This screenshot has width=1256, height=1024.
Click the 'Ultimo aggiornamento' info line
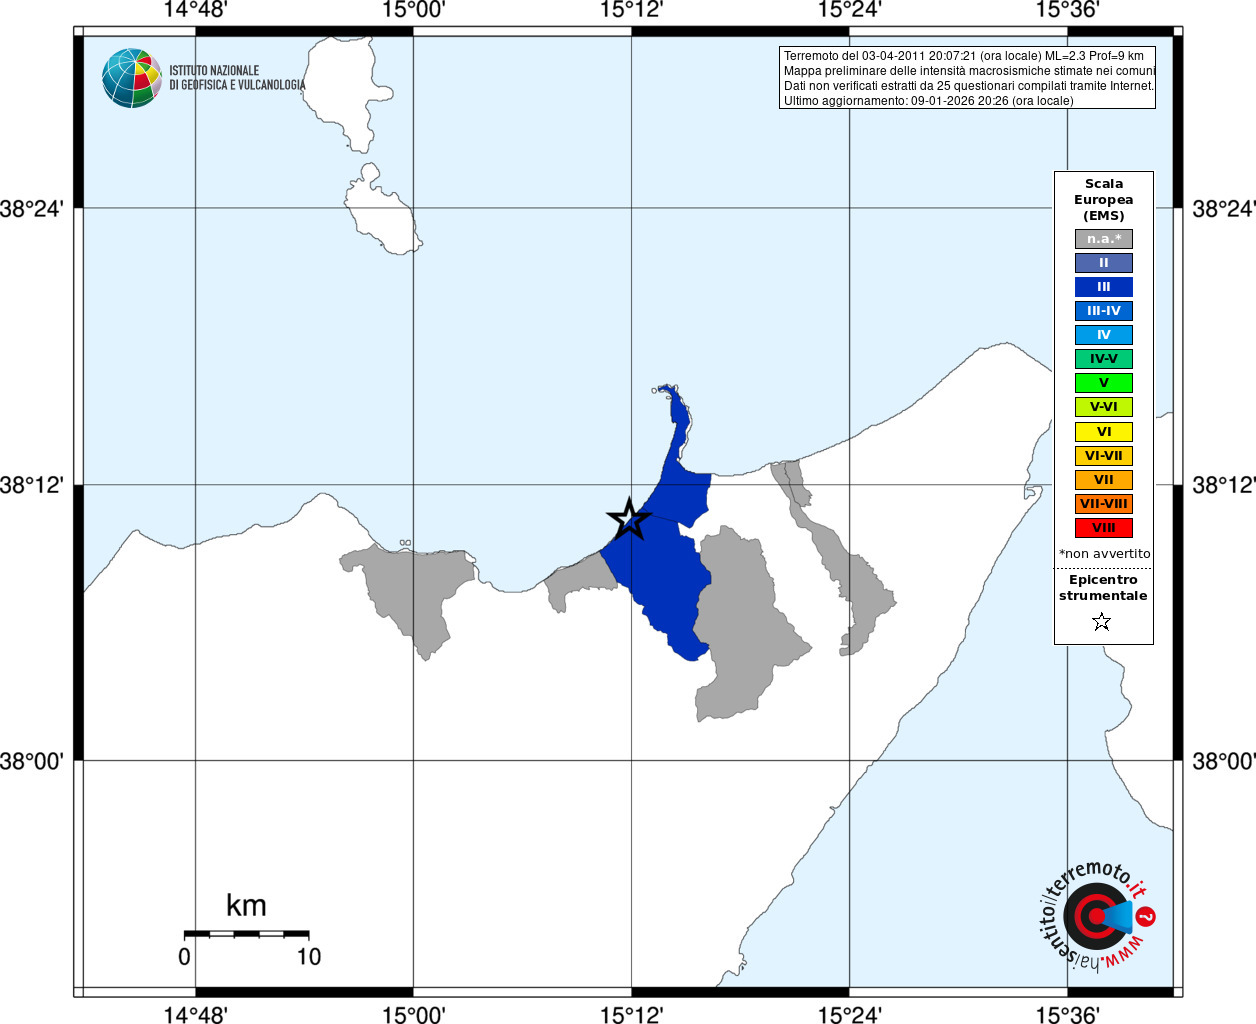click(x=928, y=101)
